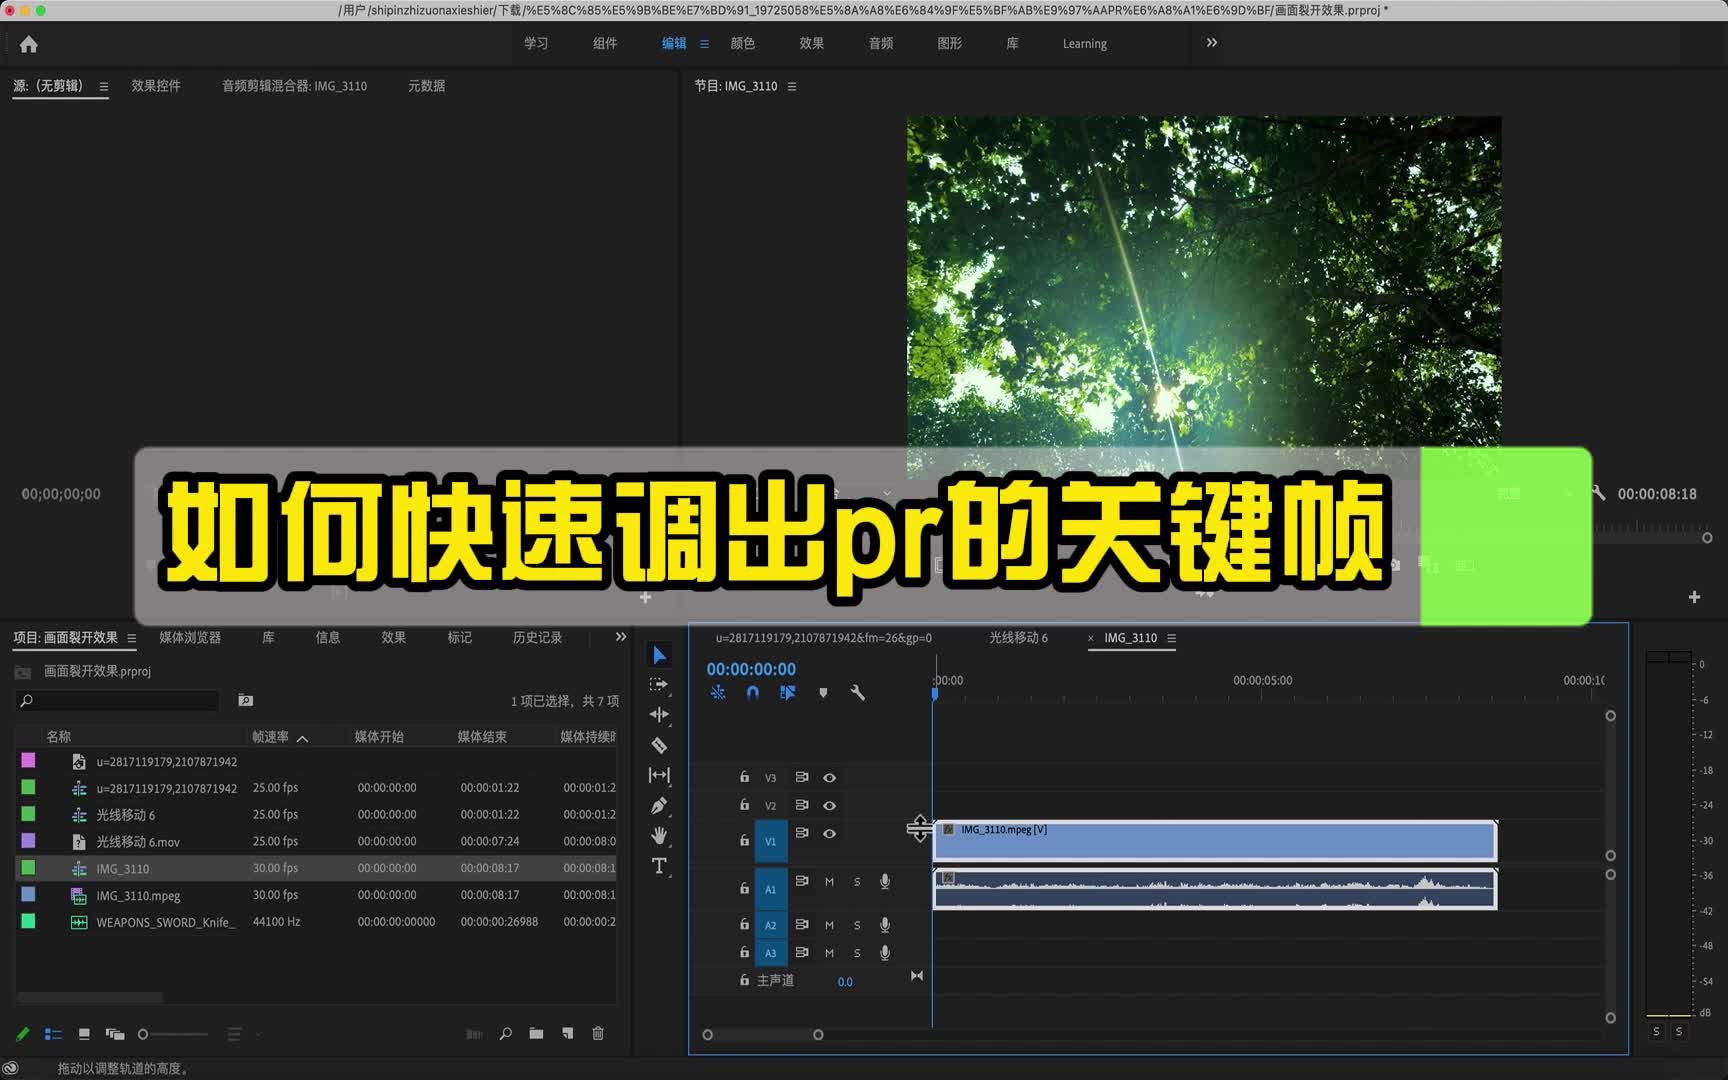Select the Ripple Edit tool
The image size is (1728, 1080).
point(659,715)
